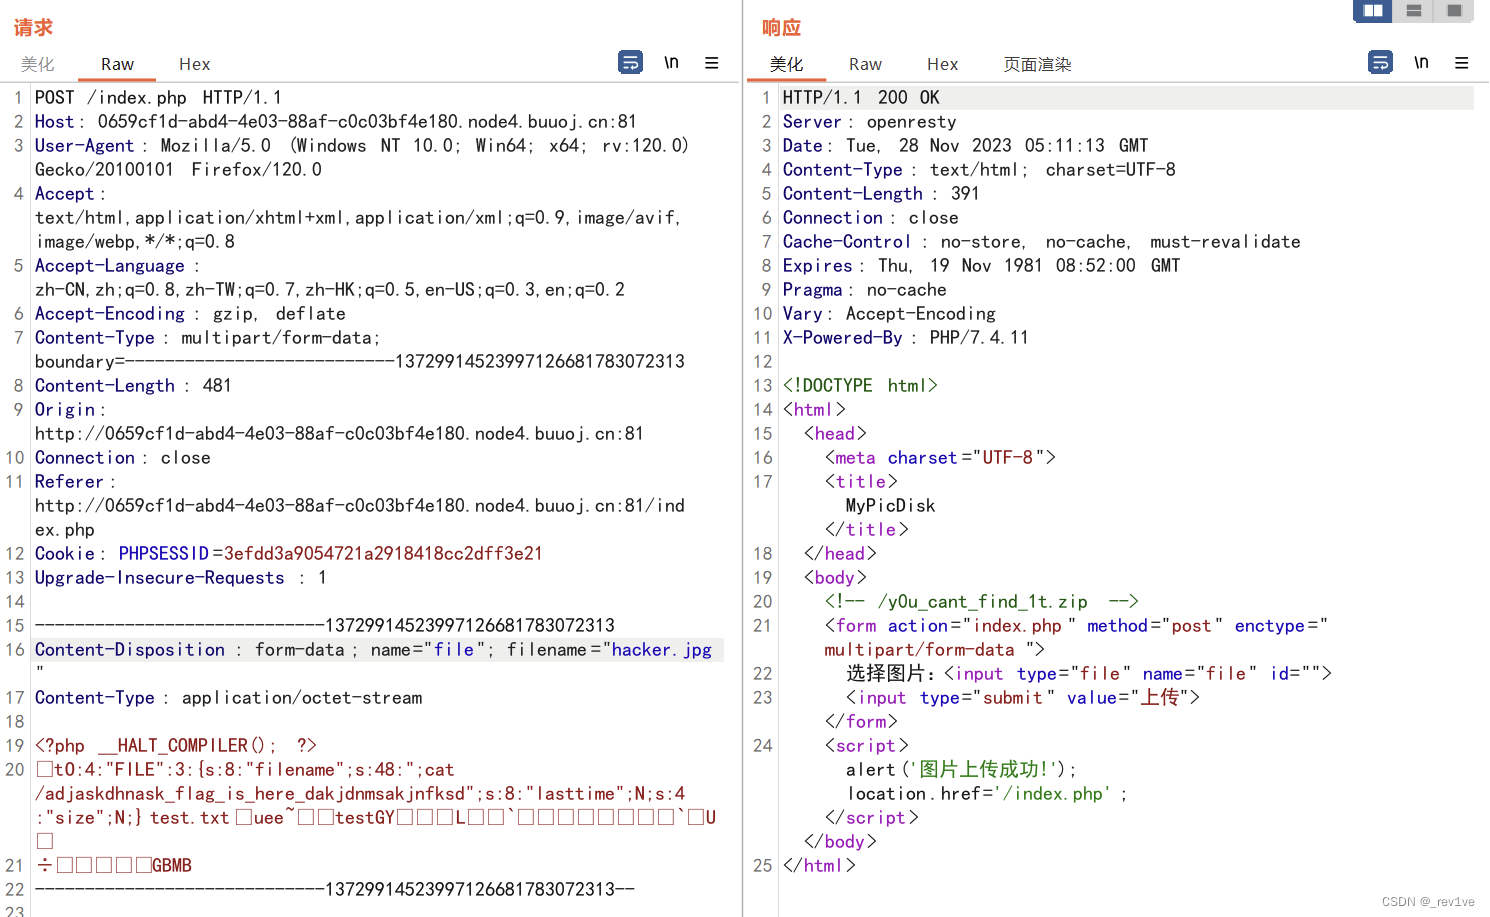
Task: Click 'application/octet-stream' content type value
Action: (x=302, y=697)
